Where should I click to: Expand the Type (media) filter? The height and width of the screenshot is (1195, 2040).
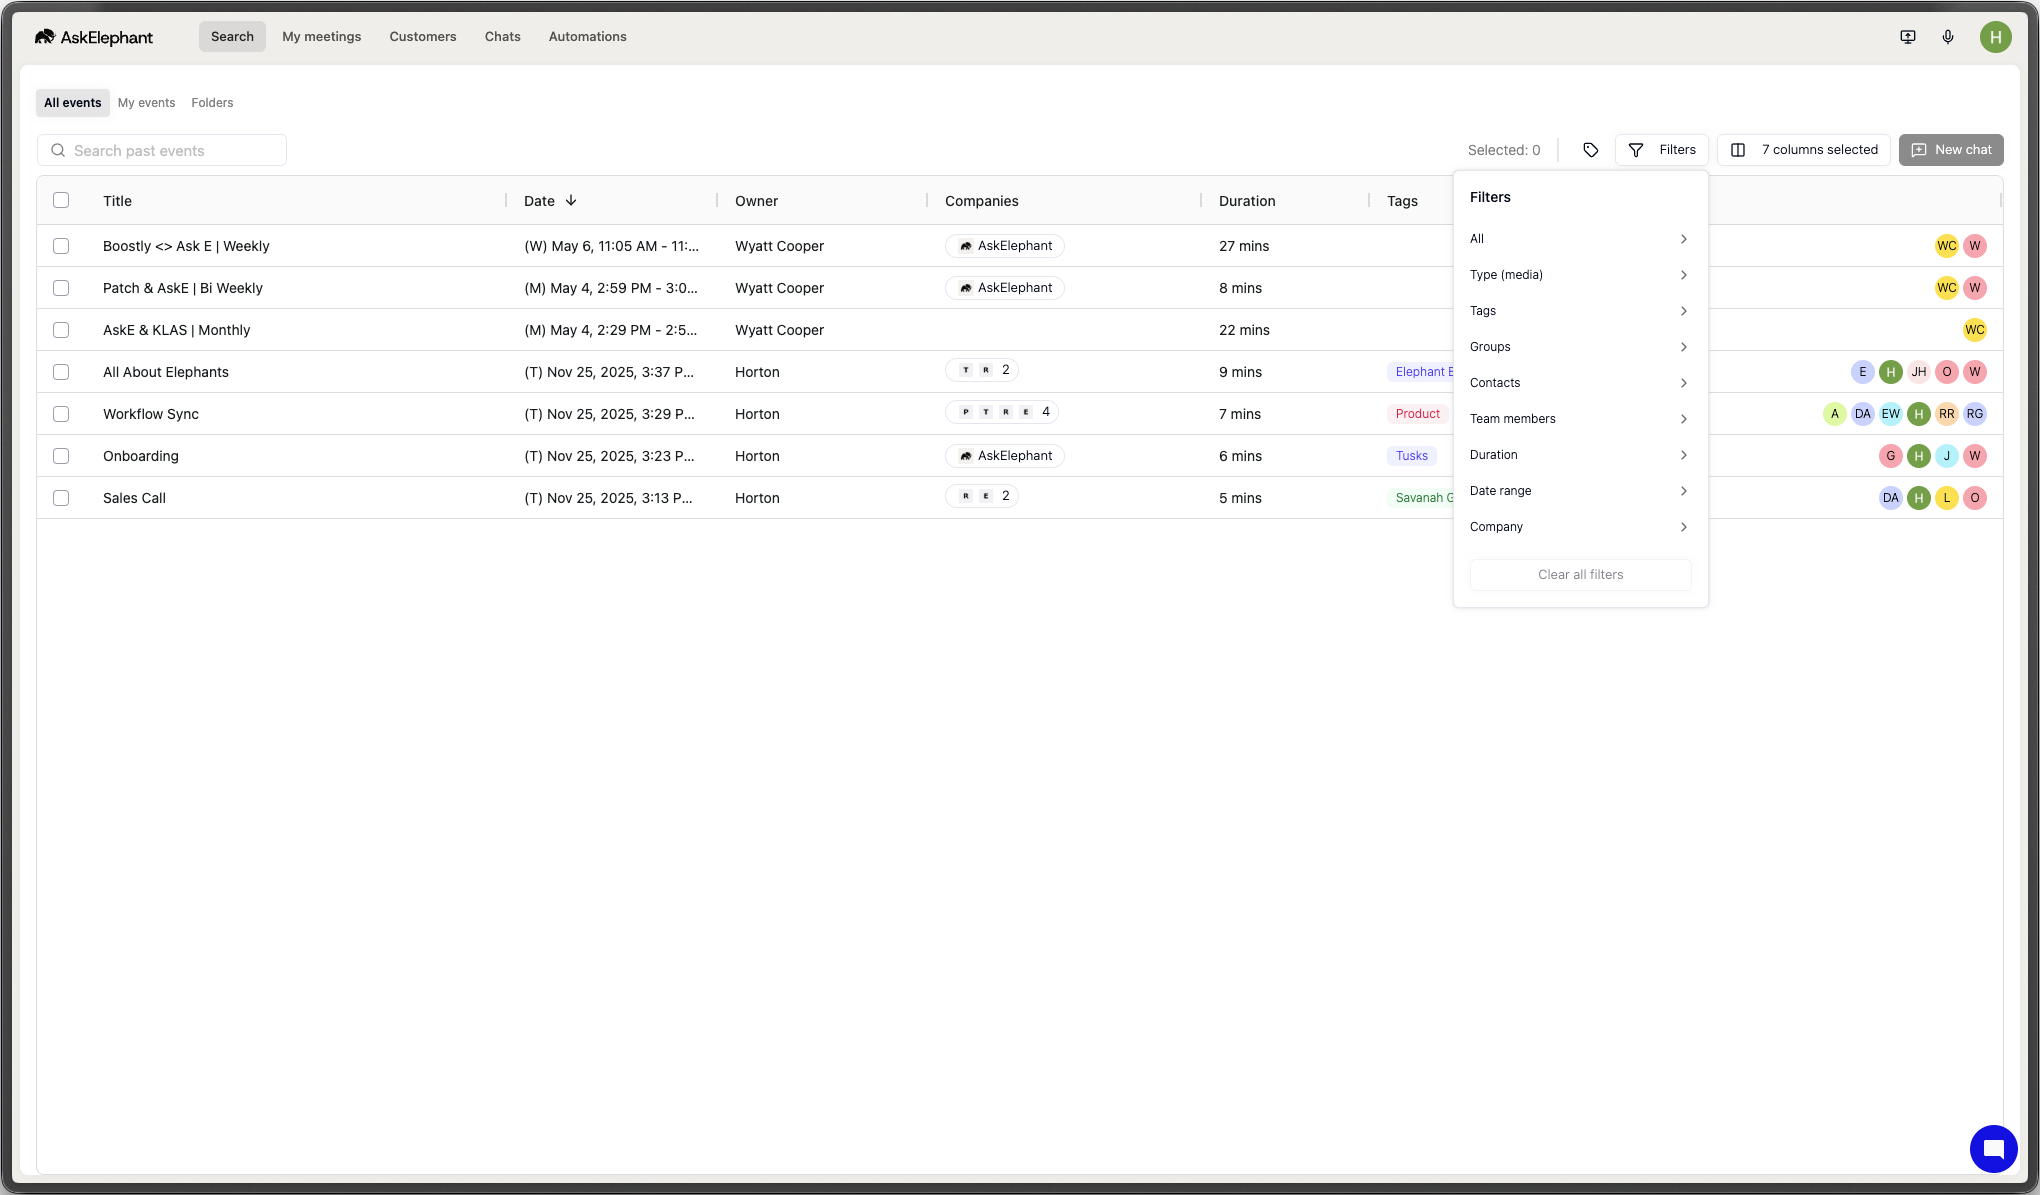point(1580,275)
